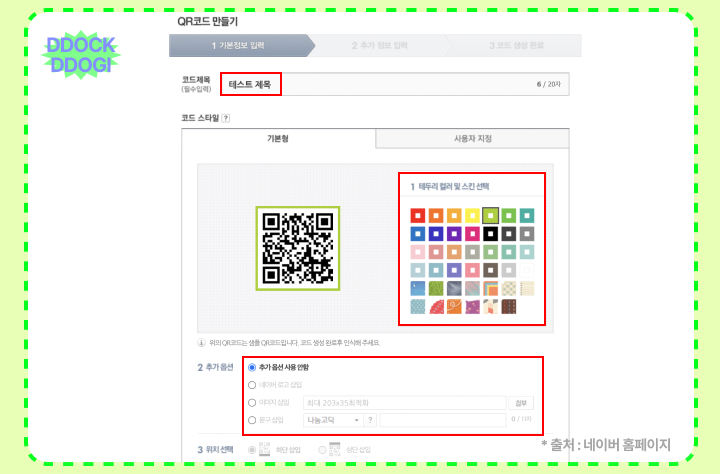
Task: Select the brown dotted skin
Action: pyautogui.click(x=508, y=306)
